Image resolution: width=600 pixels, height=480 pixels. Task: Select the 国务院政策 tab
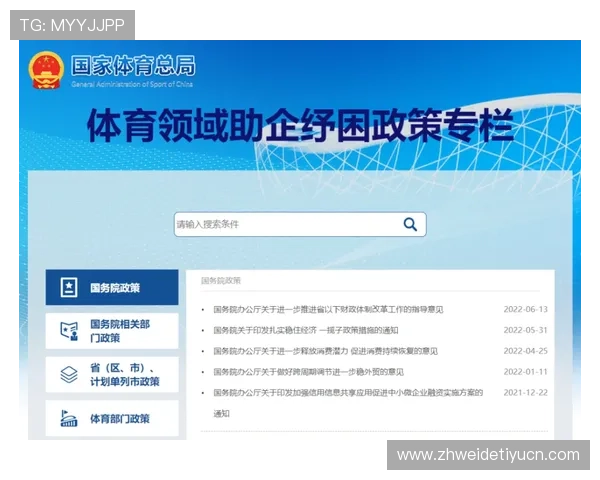pyautogui.click(x=112, y=287)
